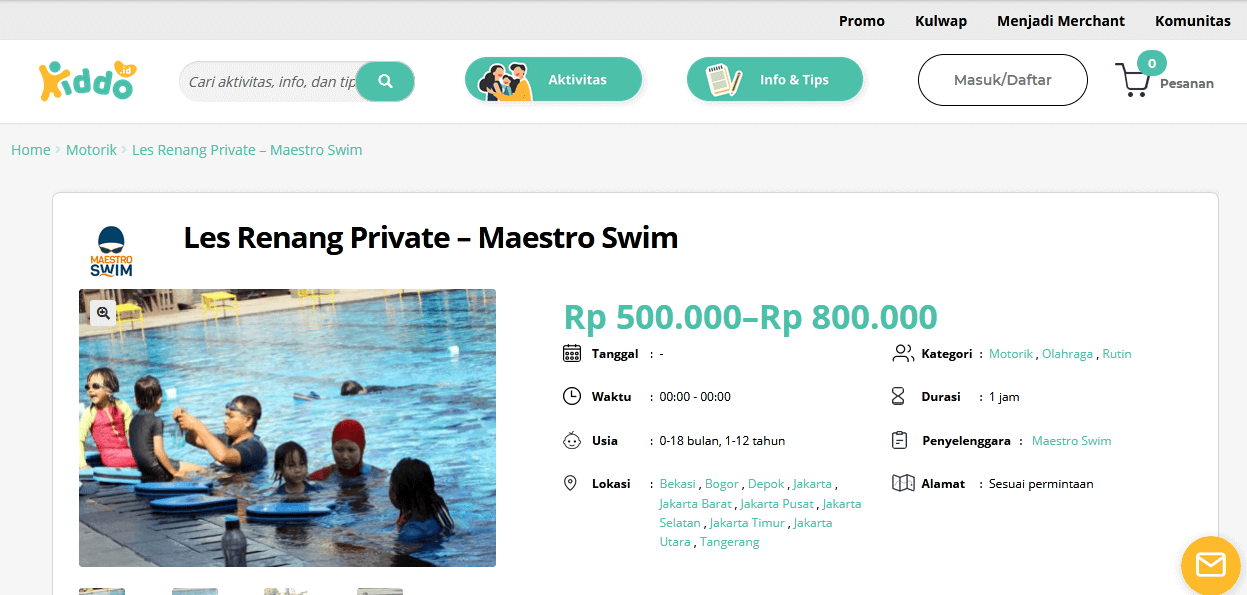The image size is (1247, 595).
Task: Click the Maestro Swim logo image
Action: click(x=111, y=252)
